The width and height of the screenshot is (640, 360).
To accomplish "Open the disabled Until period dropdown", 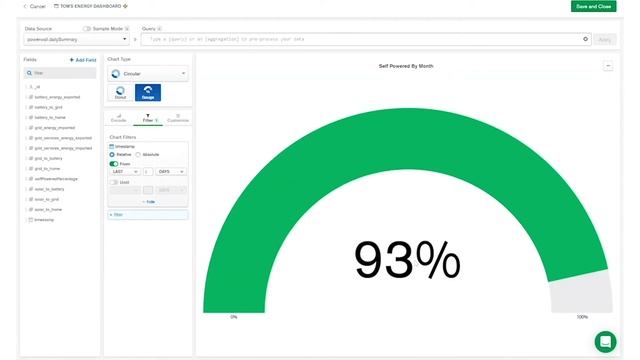I will 125,190.
